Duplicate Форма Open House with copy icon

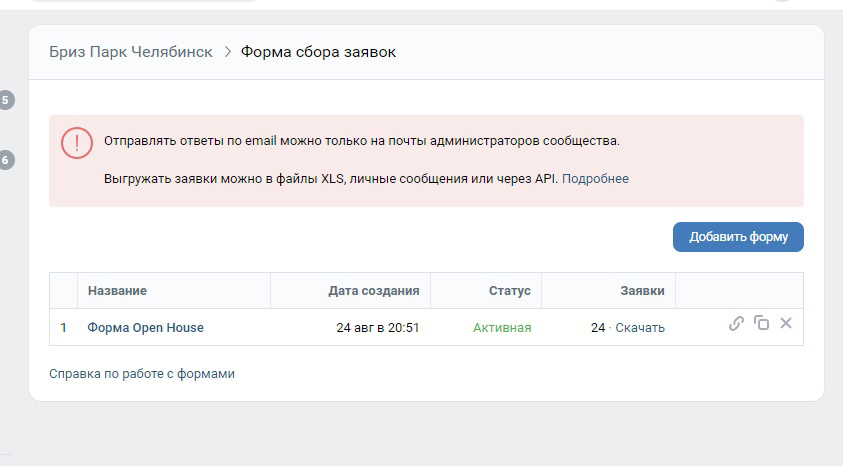click(x=761, y=322)
